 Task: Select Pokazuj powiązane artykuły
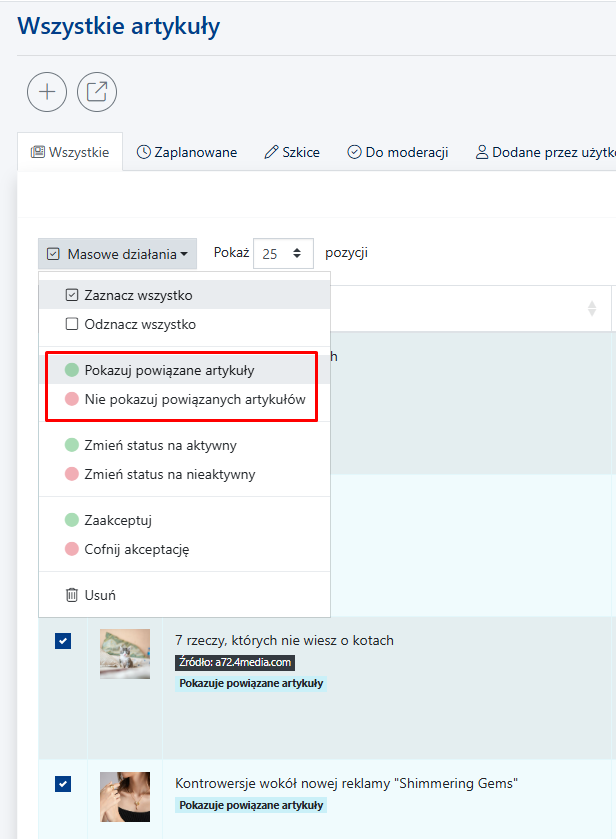(169, 370)
